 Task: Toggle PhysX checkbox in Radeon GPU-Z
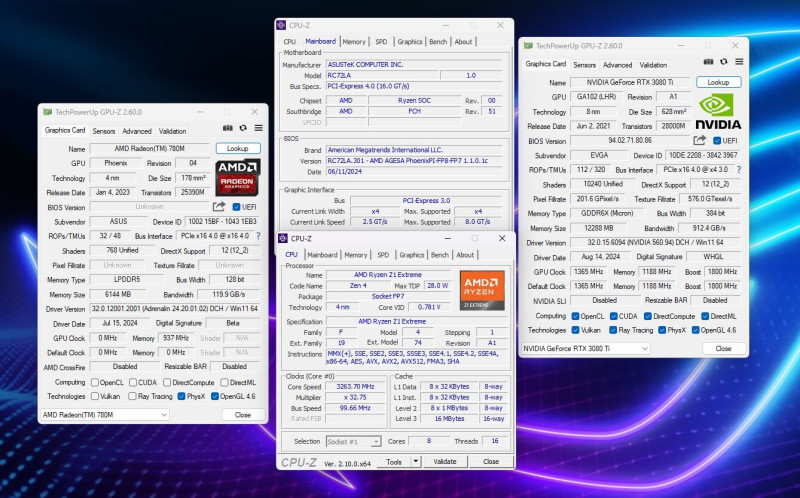[181, 396]
